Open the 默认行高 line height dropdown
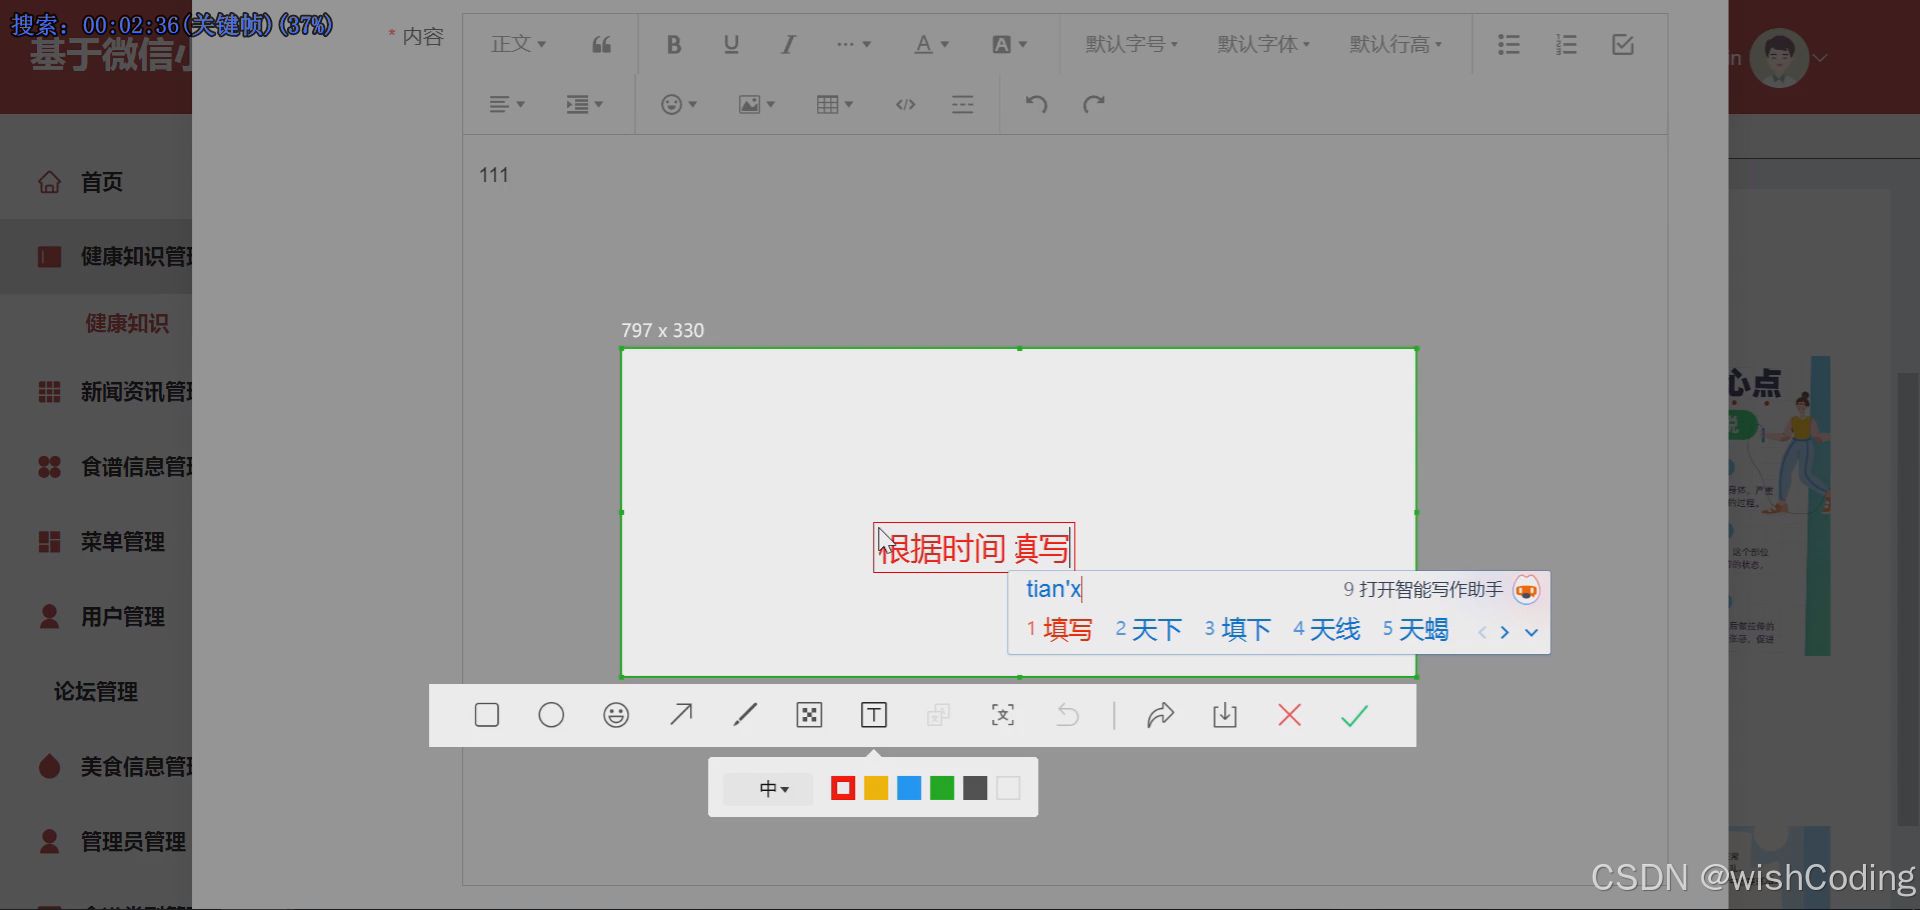This screenshot has height=910, width=1920. (1395, 44)
